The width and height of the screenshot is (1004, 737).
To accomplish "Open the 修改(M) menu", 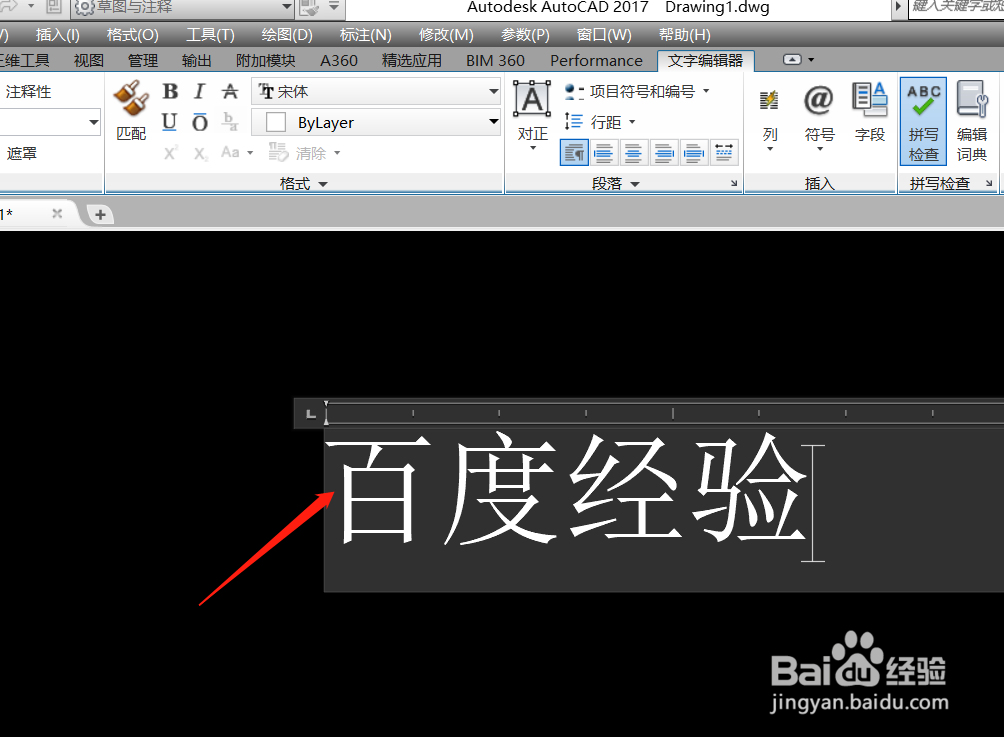I will tap(446, 35).
